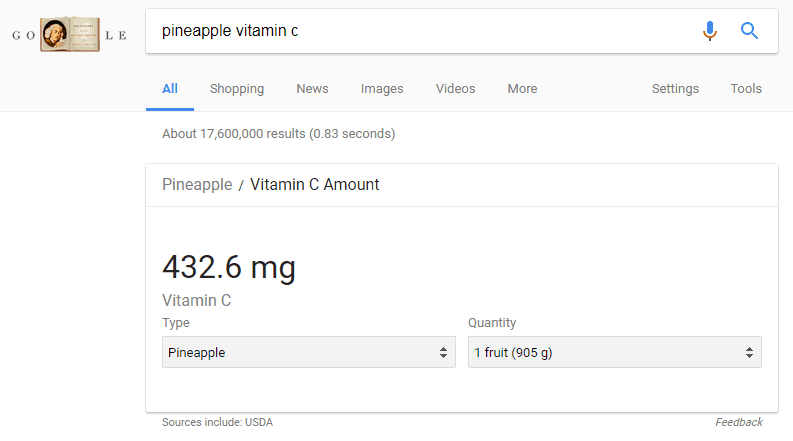
Task: Click the 432.6 mg vitamin C value
Action: pyautogui.click(x=229, y=267)
